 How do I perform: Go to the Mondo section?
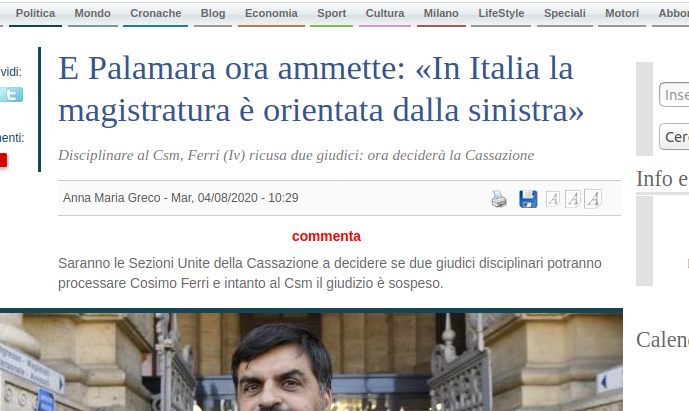(x=92, y=14)
